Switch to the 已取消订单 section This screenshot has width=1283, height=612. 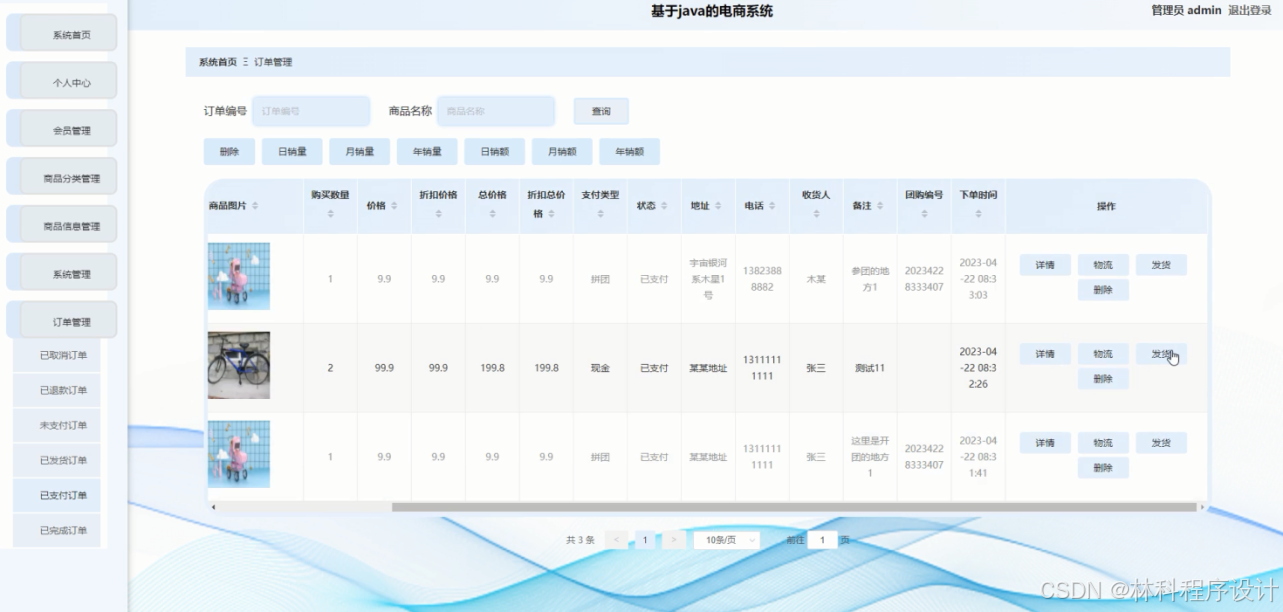click(x=61, y=354)
